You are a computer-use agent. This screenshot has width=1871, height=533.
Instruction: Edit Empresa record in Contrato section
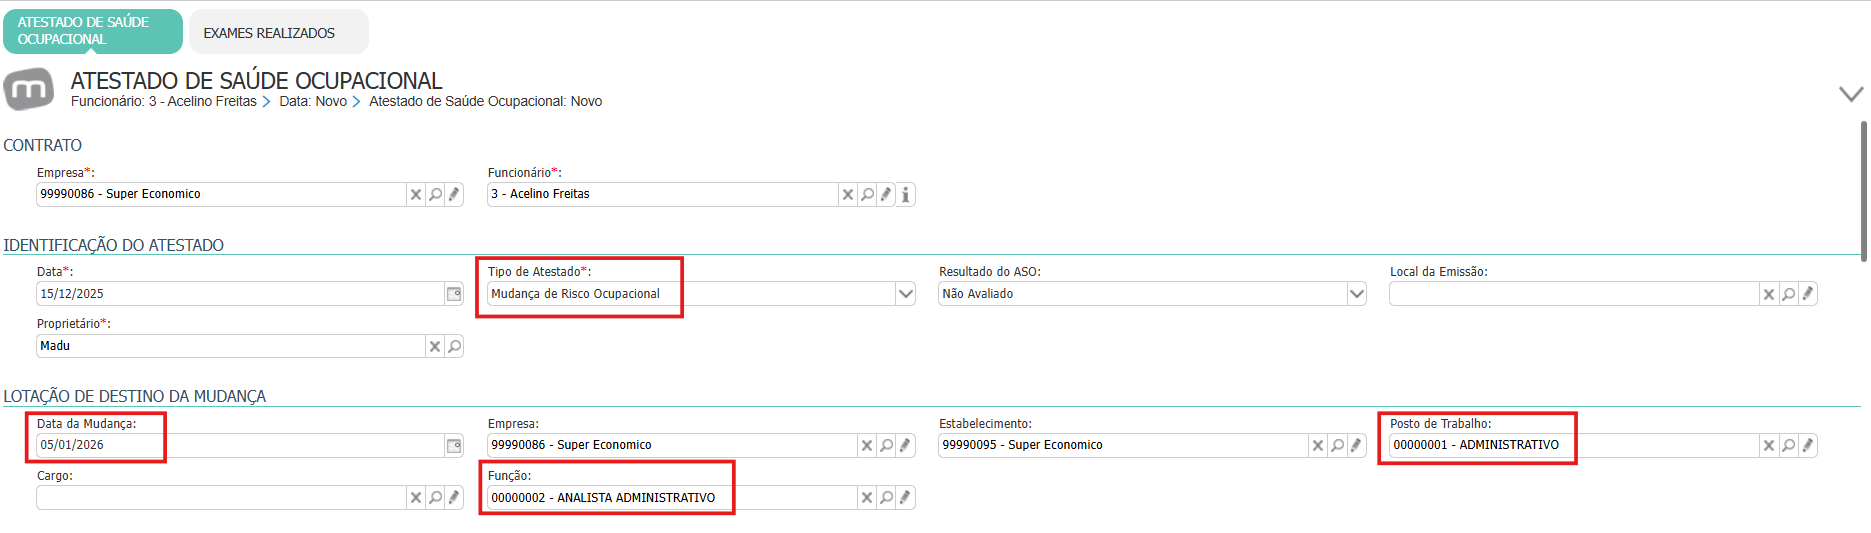click(454, 195)
